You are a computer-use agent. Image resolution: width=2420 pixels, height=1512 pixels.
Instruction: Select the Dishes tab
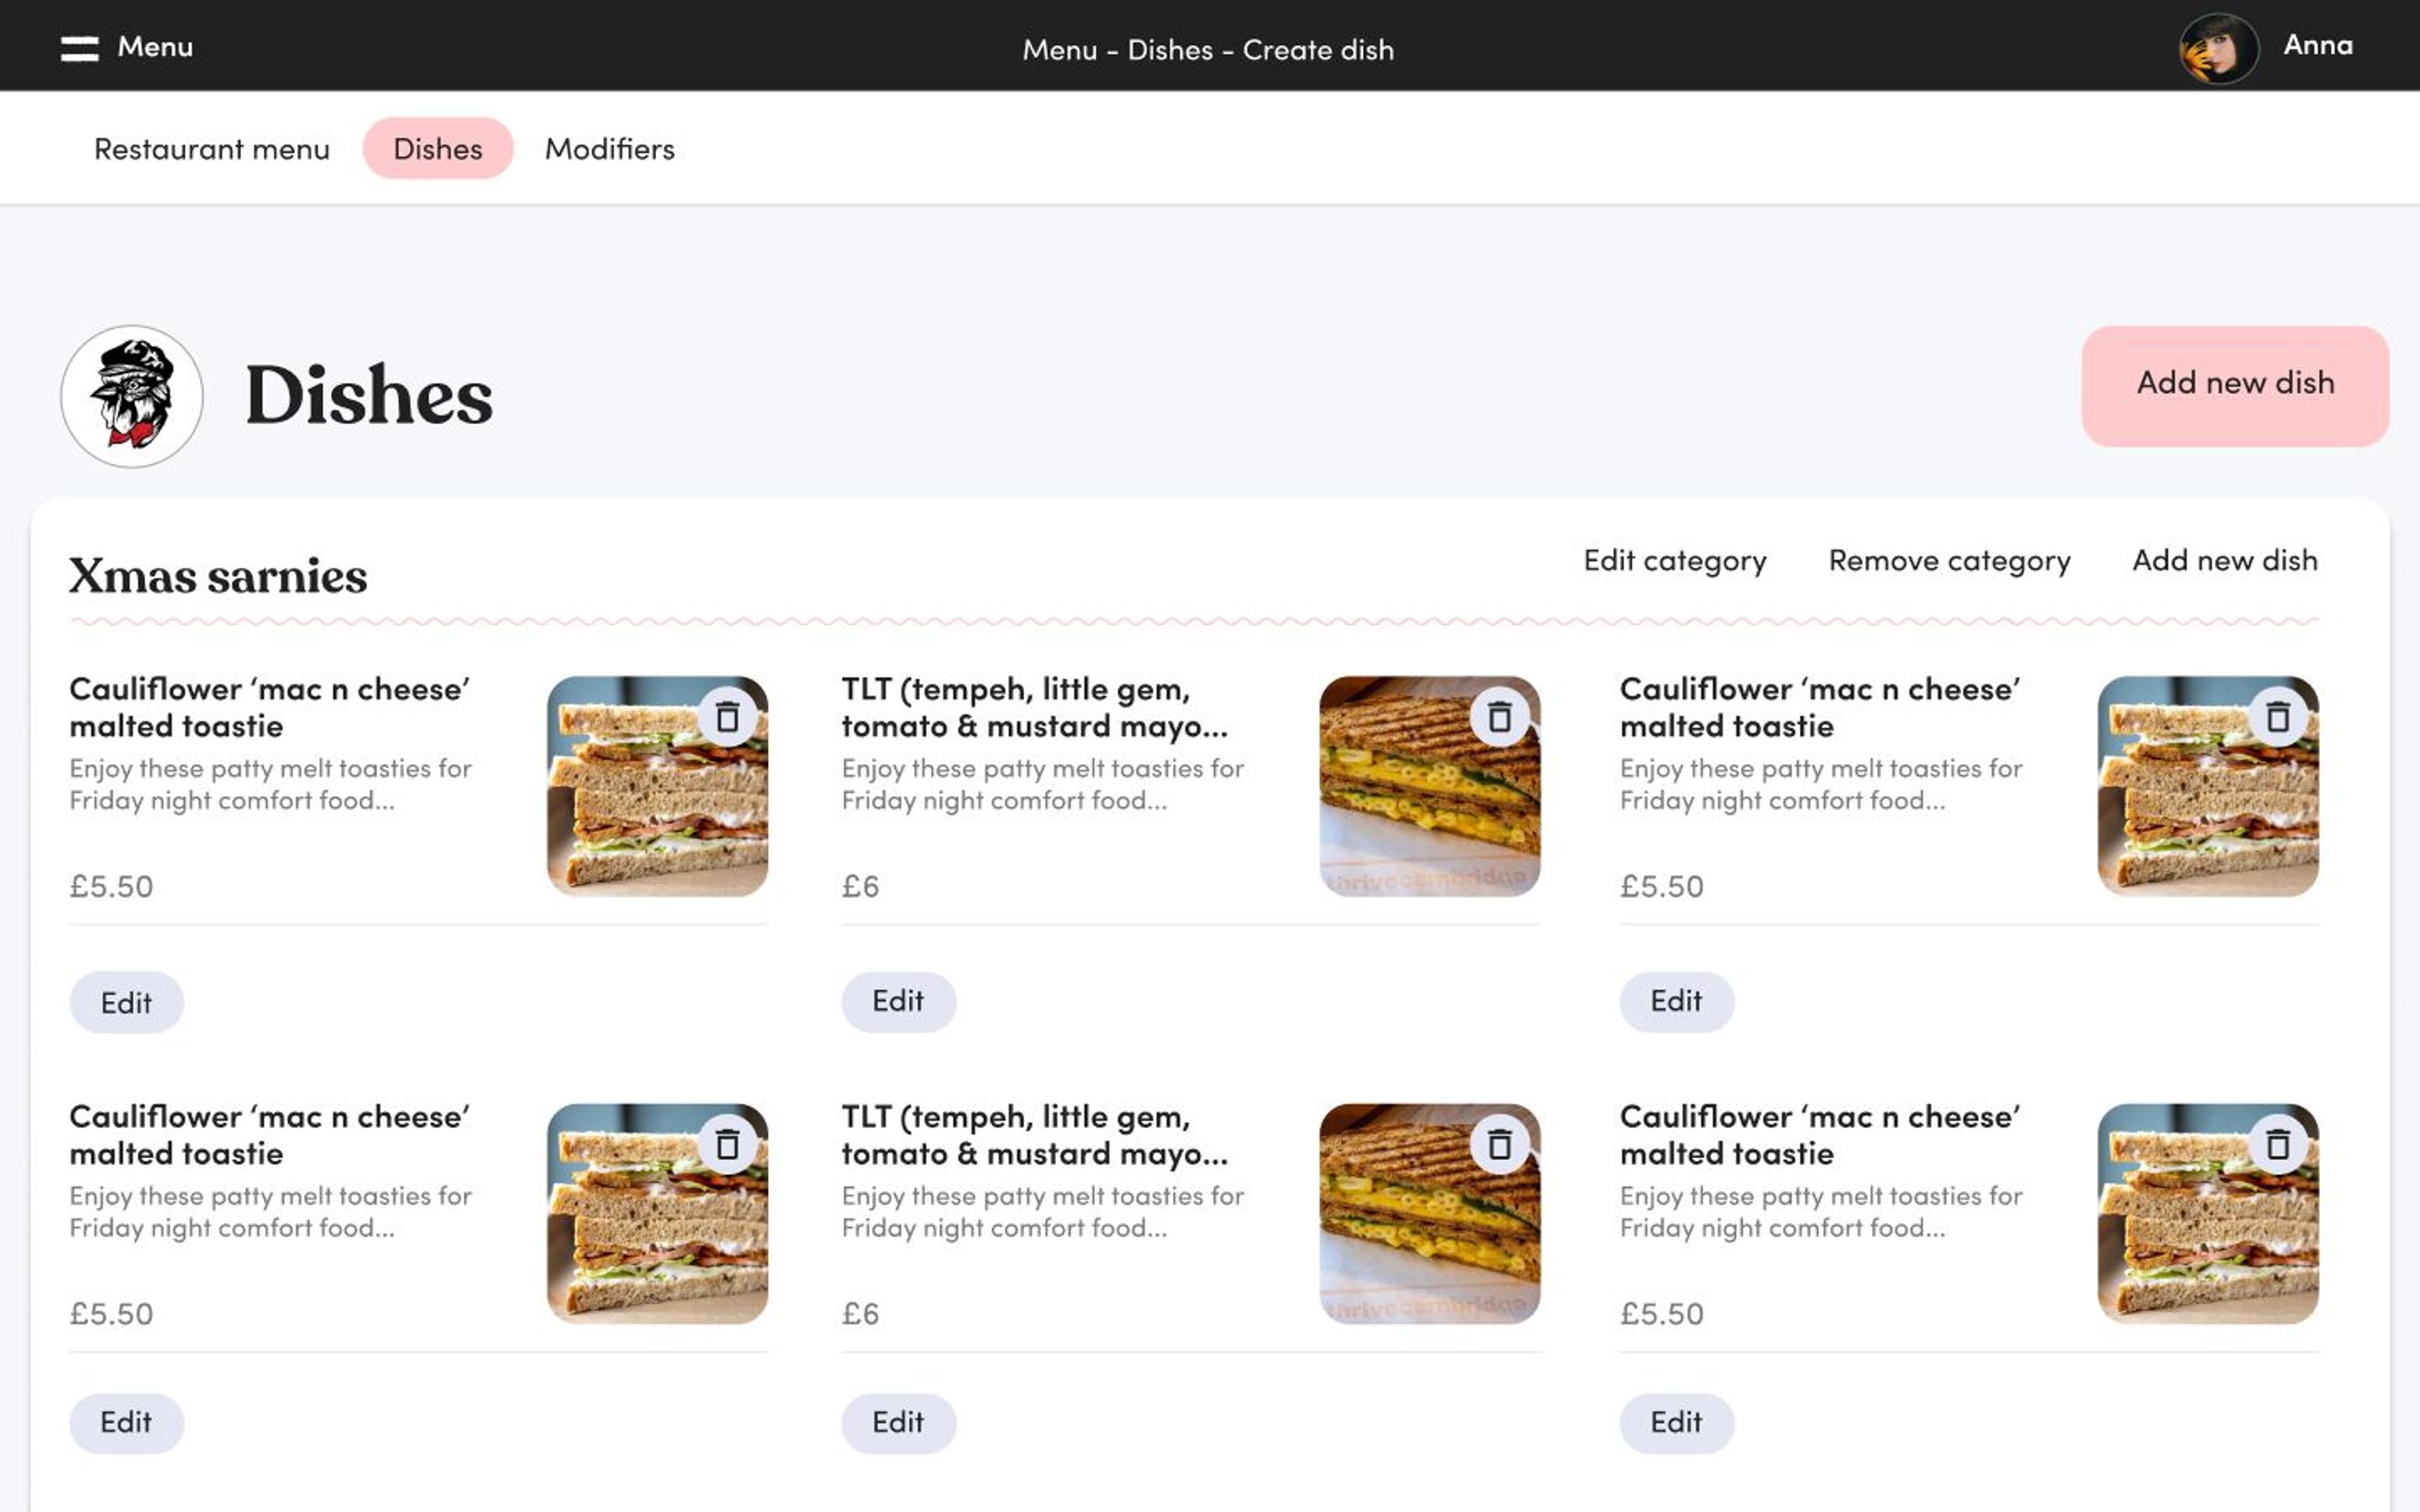(438, 149)
